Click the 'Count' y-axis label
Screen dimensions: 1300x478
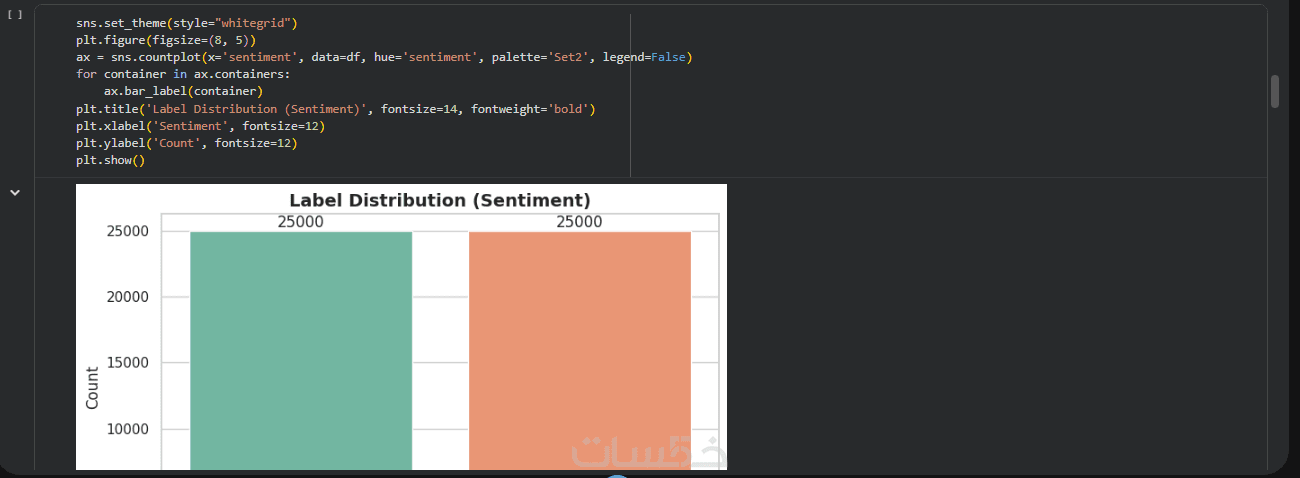click(x=92, y=388)
